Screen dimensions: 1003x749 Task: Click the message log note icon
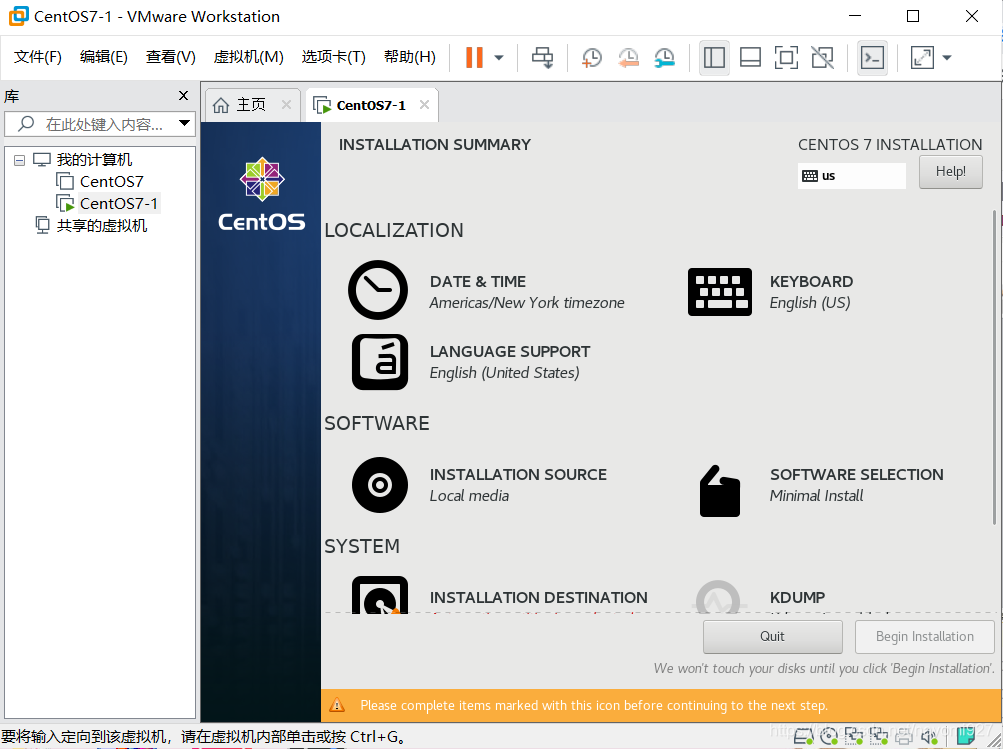965,737
